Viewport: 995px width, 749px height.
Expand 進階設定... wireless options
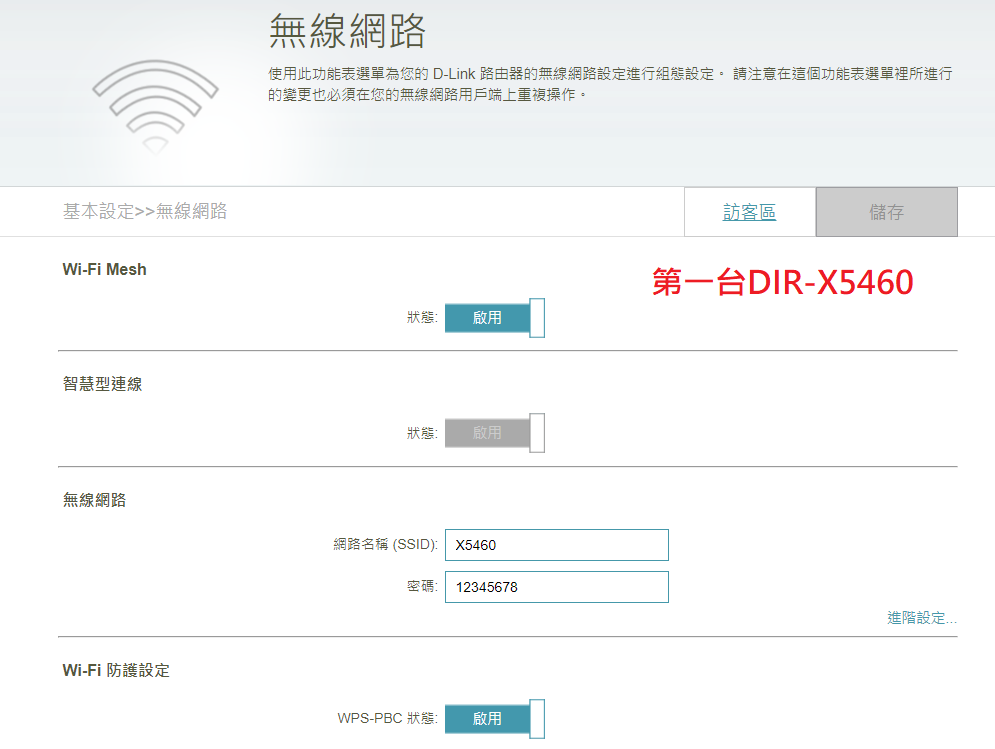(921, 618)
